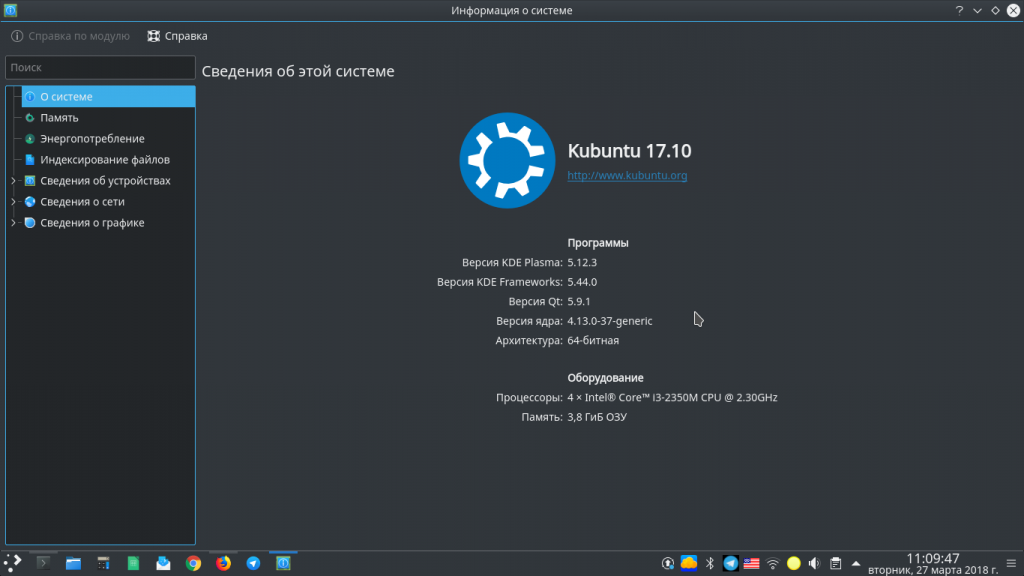Open the clipboard tray icon
Screen dimensions: 1024x576
[x=835, y=564]
